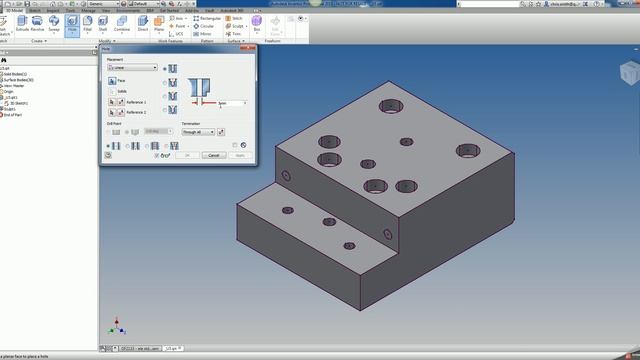Select the Clearance Hole option radio
Screen dimensions: 640x360
[127, 146]
